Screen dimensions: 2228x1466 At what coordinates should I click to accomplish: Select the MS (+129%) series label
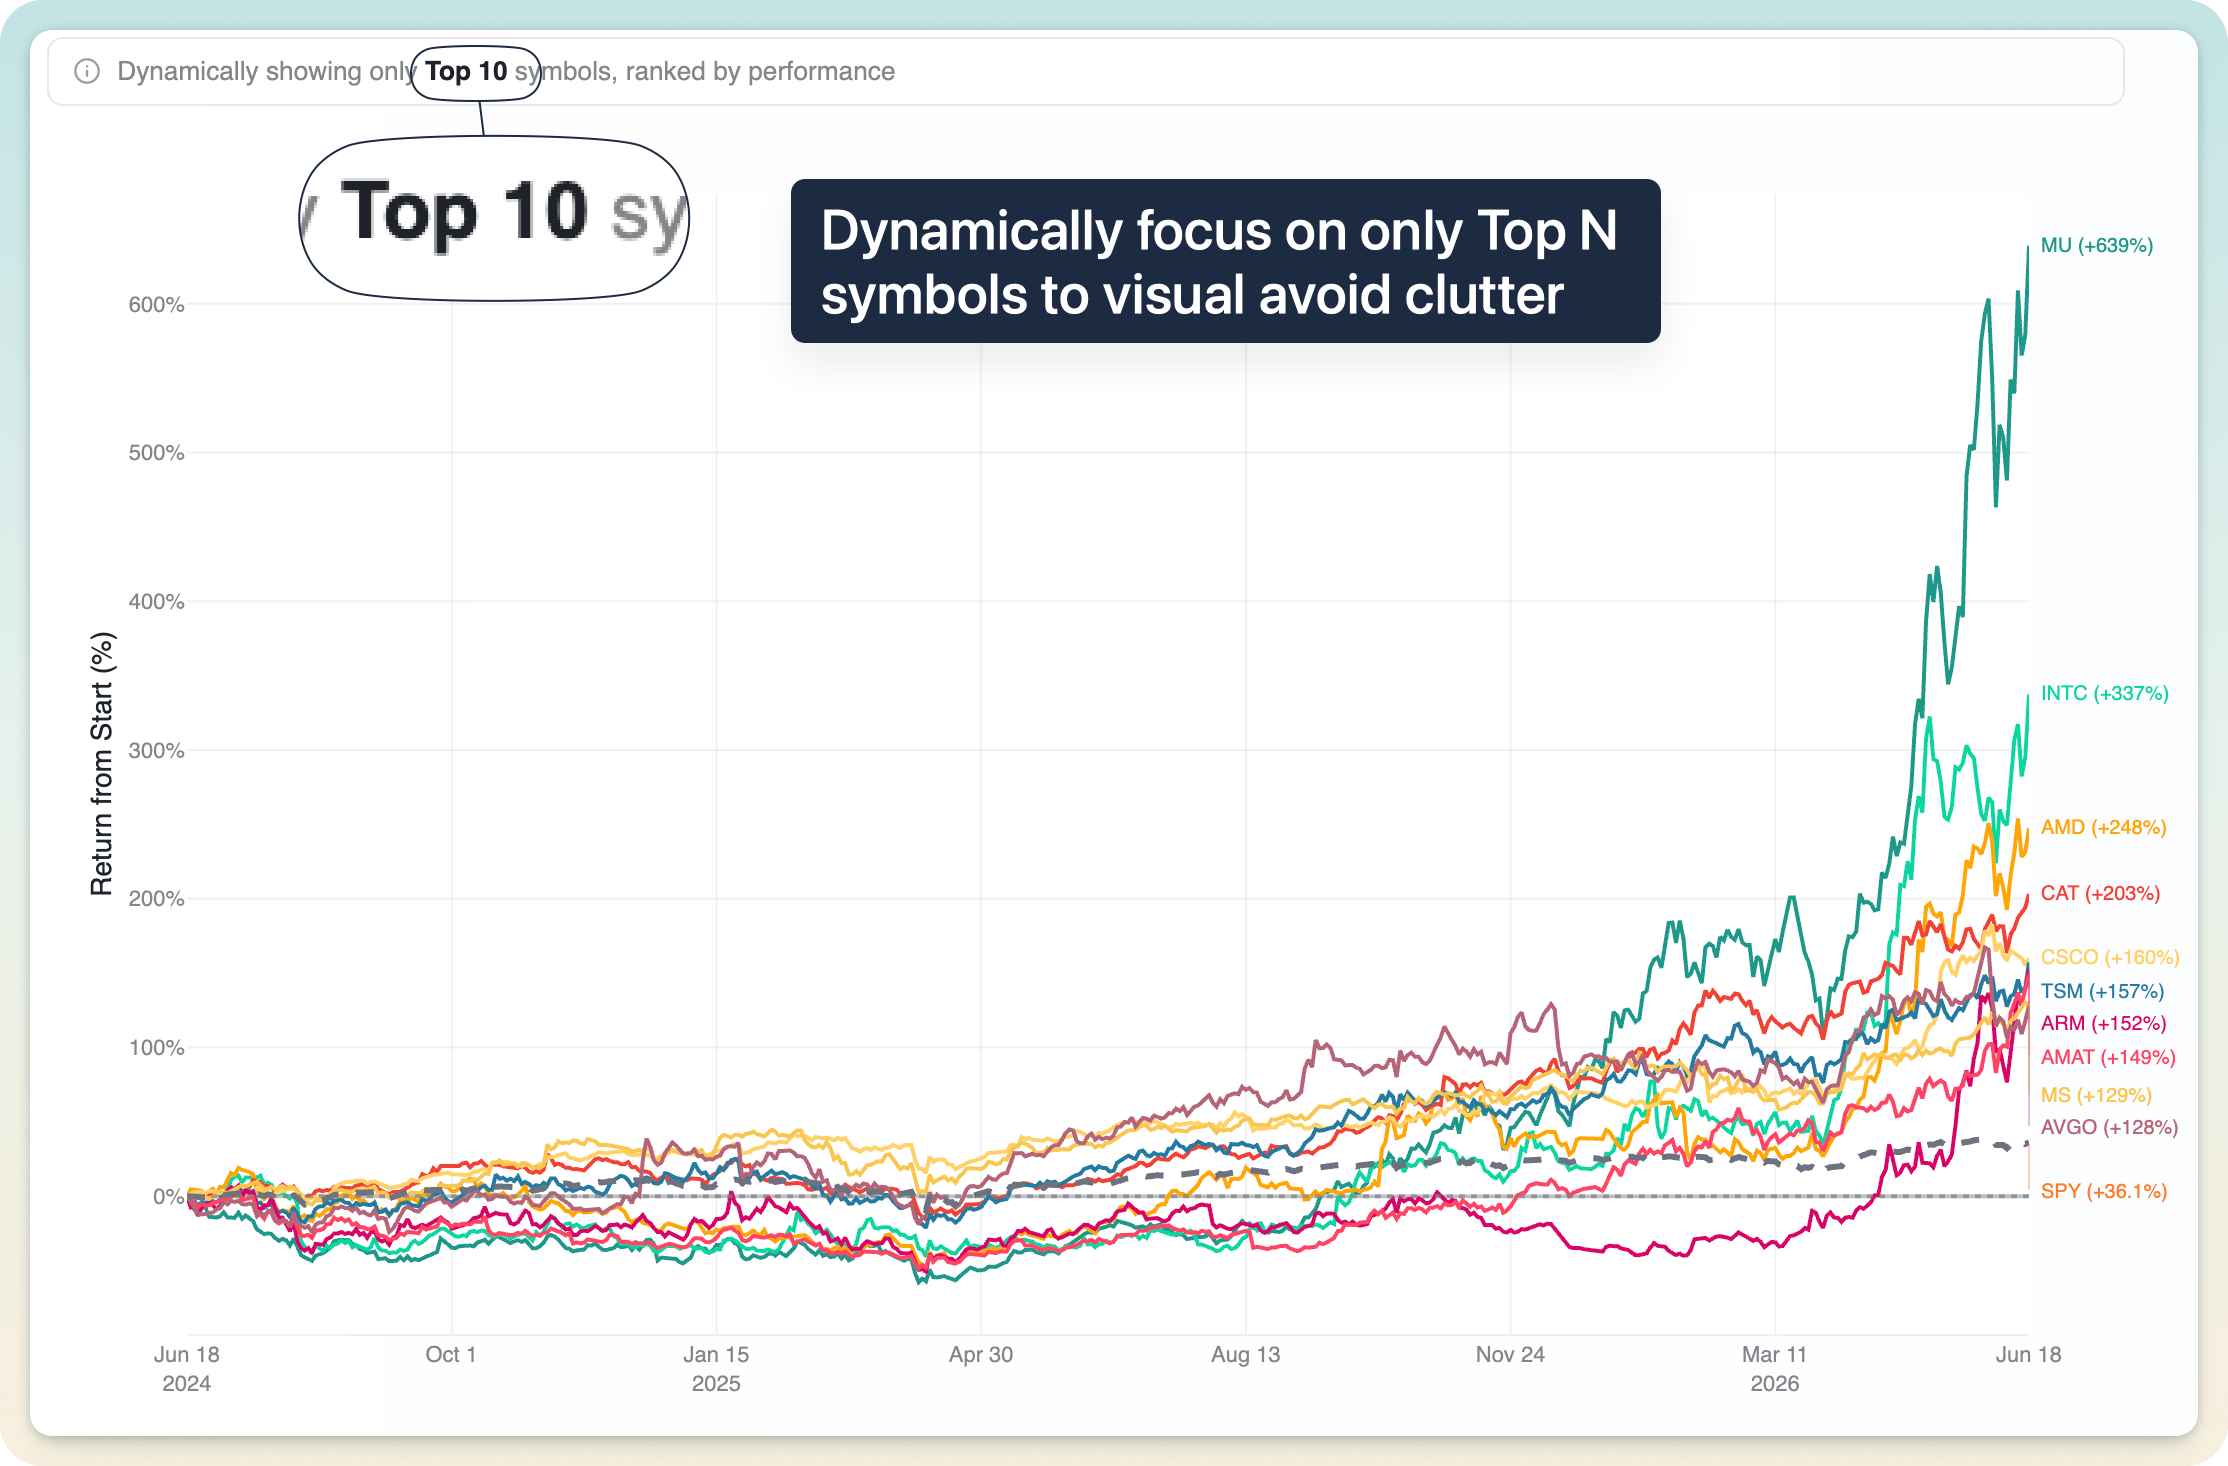click(x=2096, y=1095)
